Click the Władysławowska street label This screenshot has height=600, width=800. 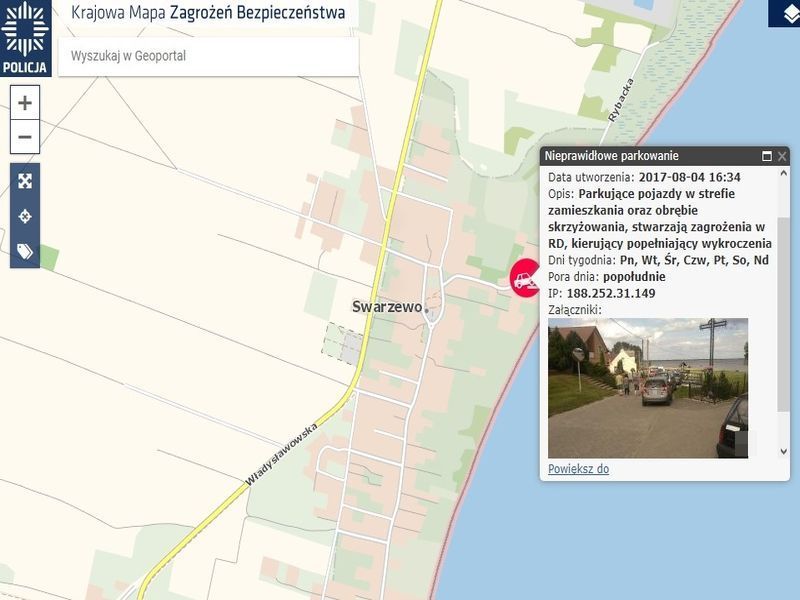pyautogui.click(x=281, y=454)
